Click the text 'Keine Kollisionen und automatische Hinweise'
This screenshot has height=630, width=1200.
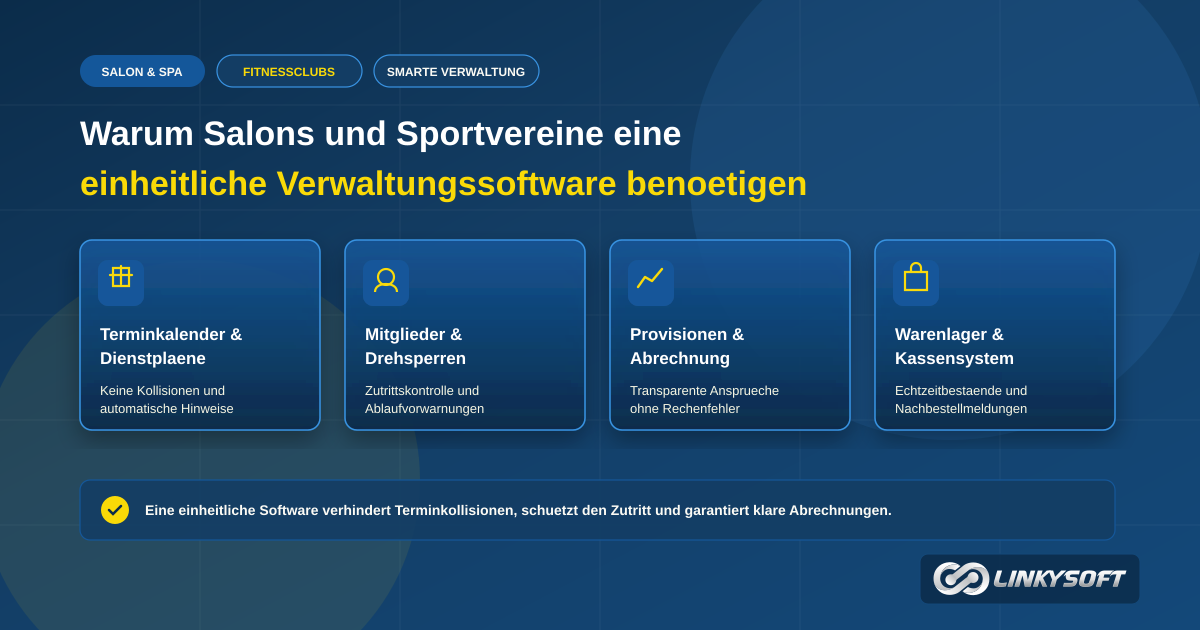point(167,399)
